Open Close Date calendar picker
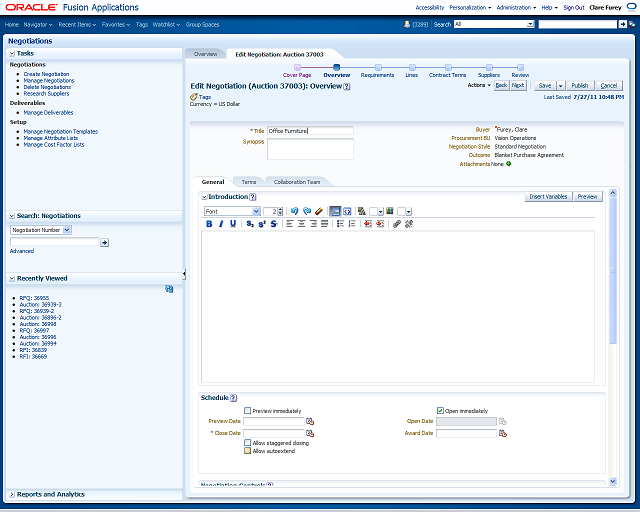 tap(310, 433)
